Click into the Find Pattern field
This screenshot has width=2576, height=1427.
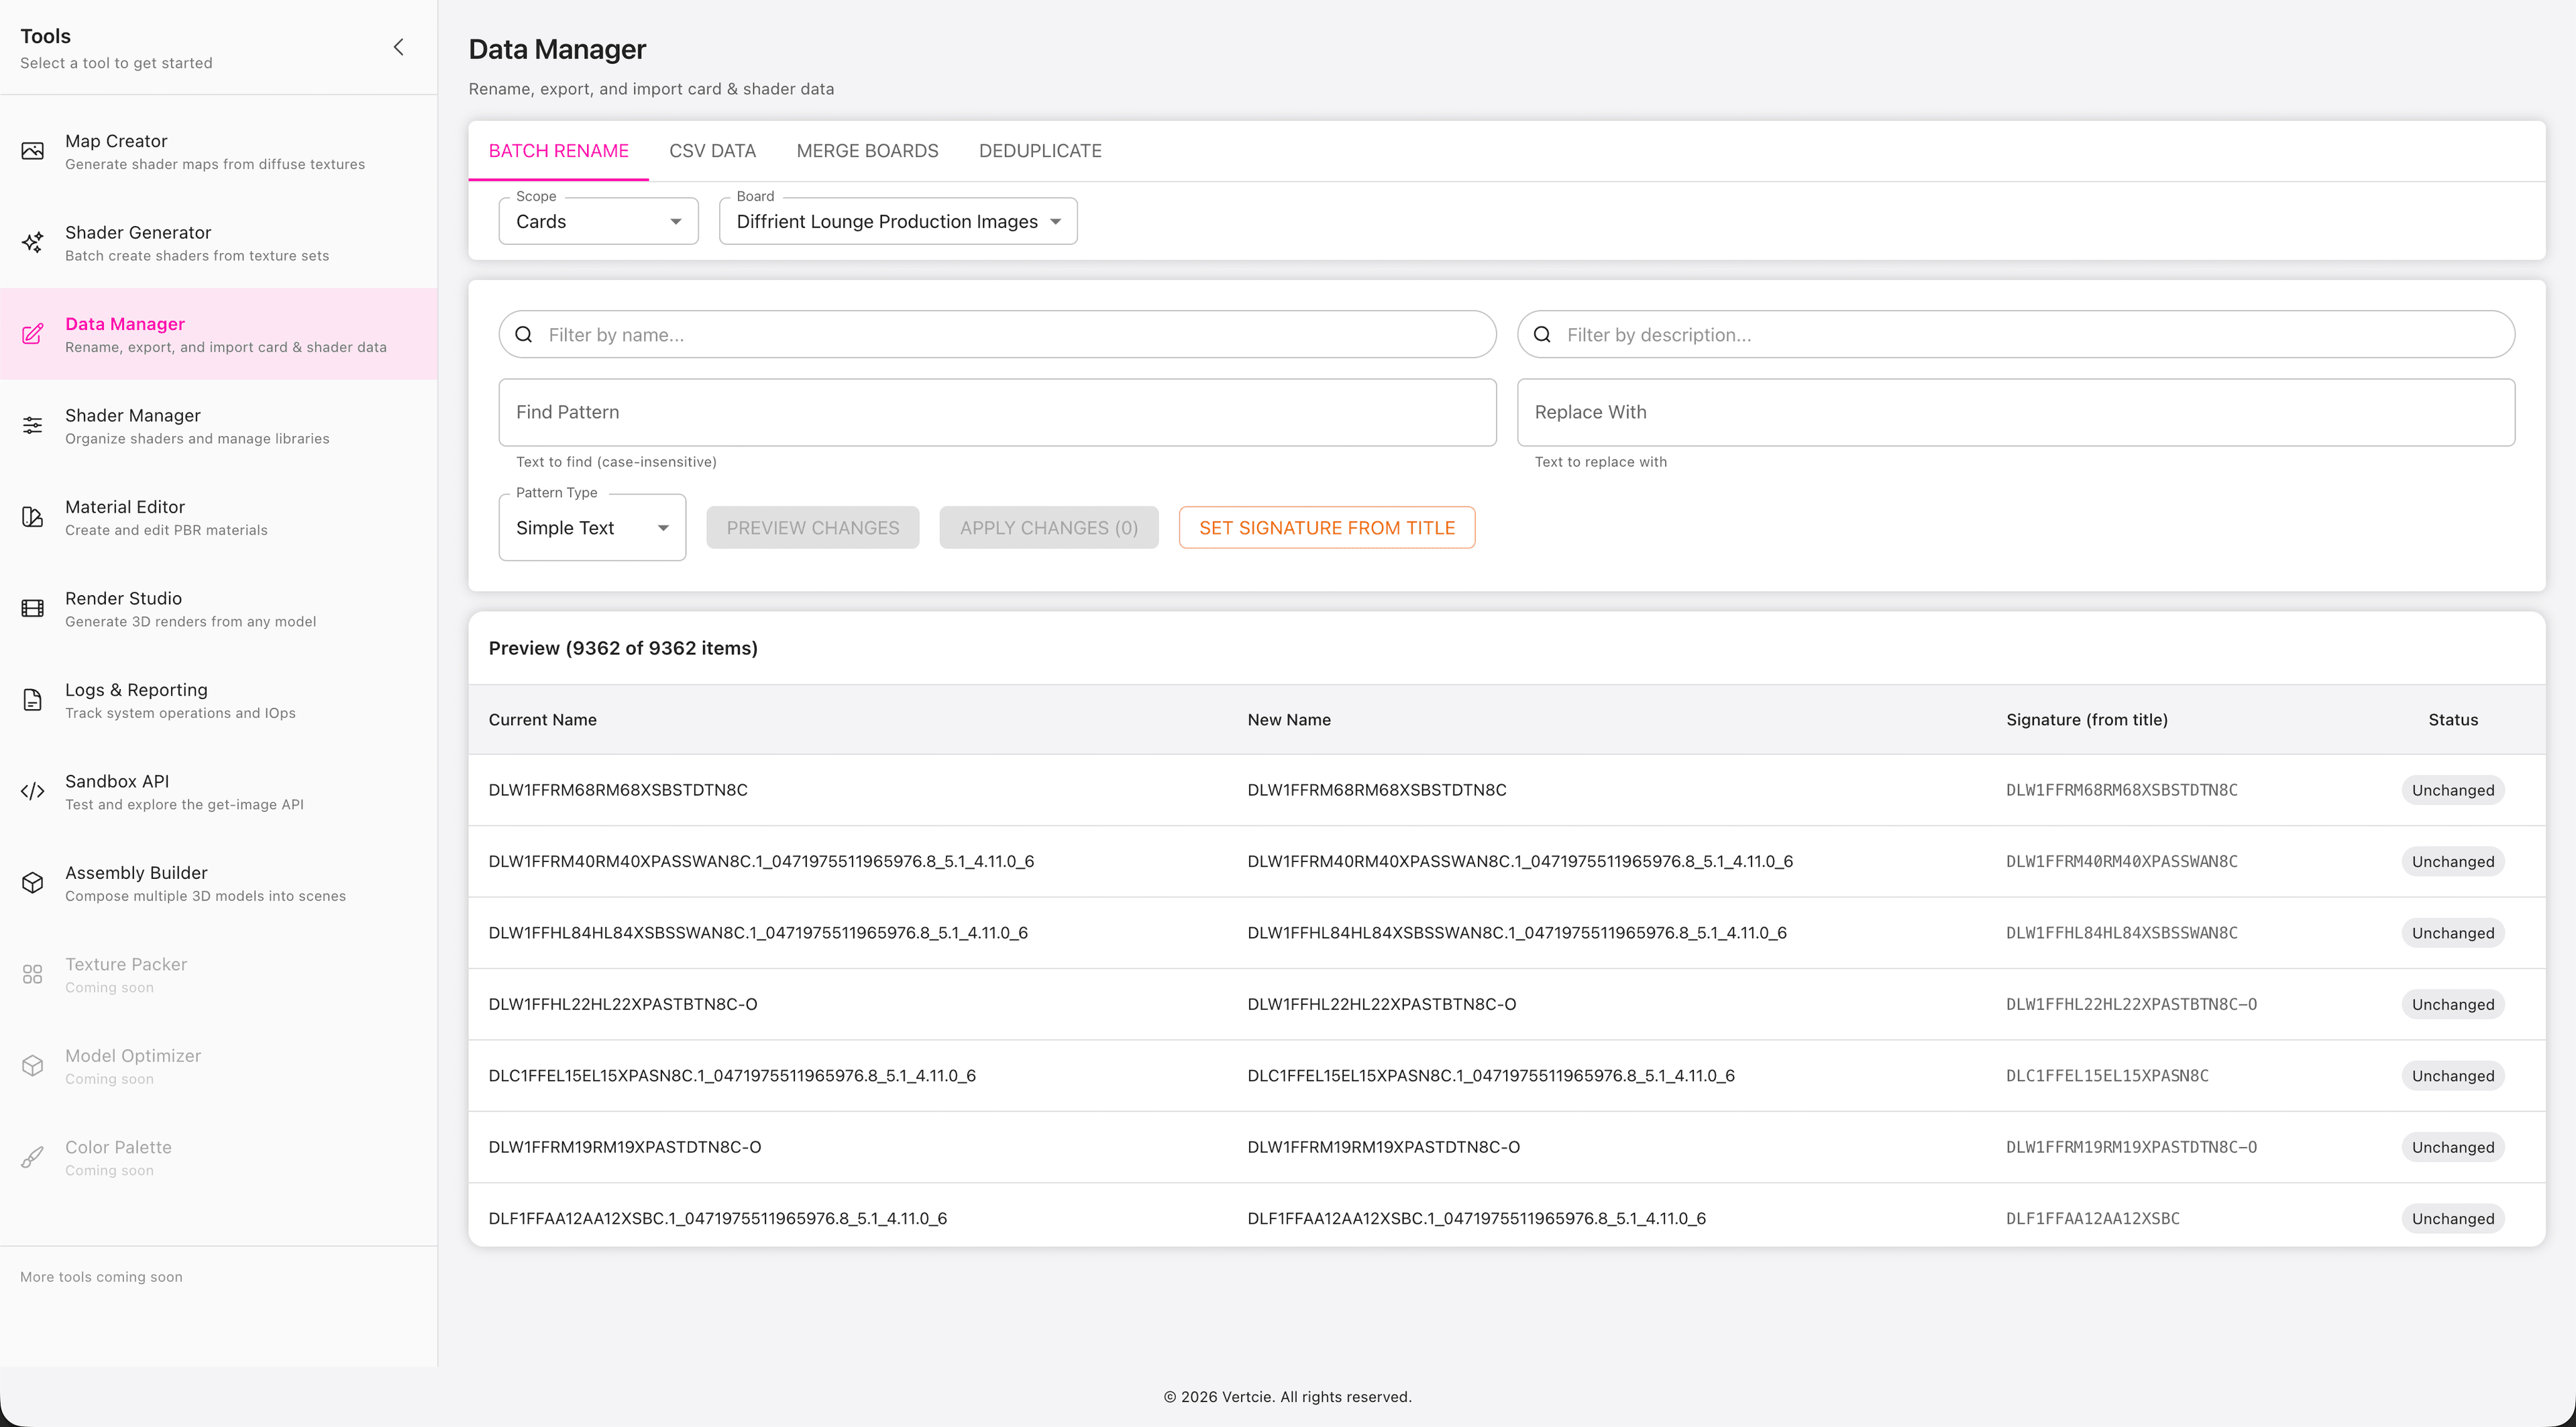pos(997,412)
